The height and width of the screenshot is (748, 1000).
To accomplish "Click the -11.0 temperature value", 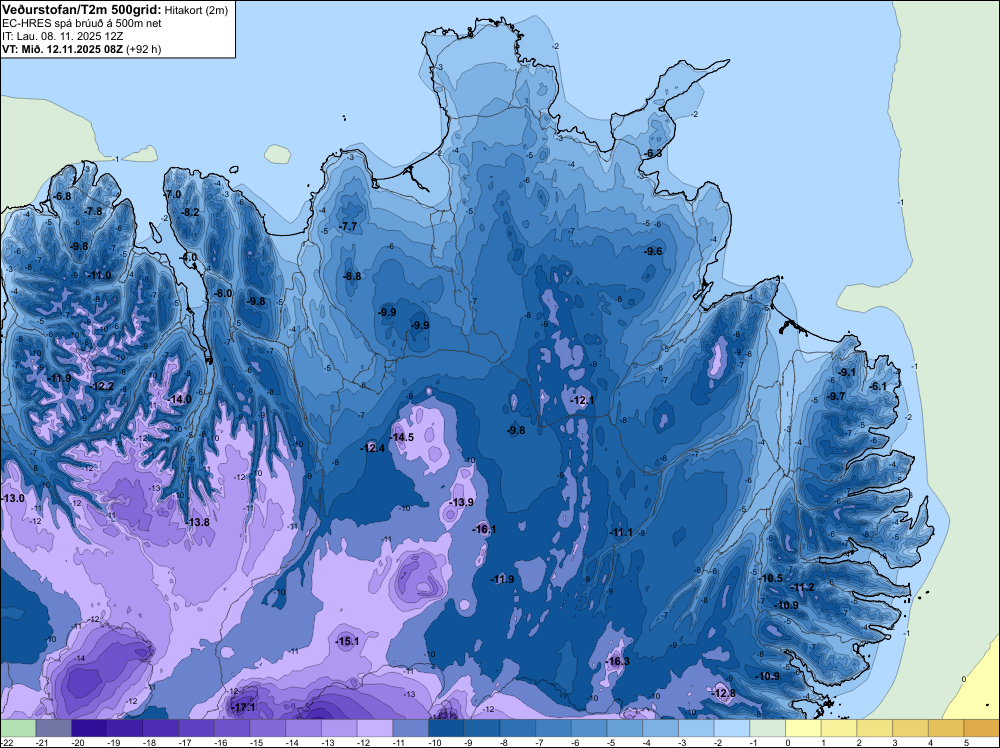I will (x=99, y=275).
